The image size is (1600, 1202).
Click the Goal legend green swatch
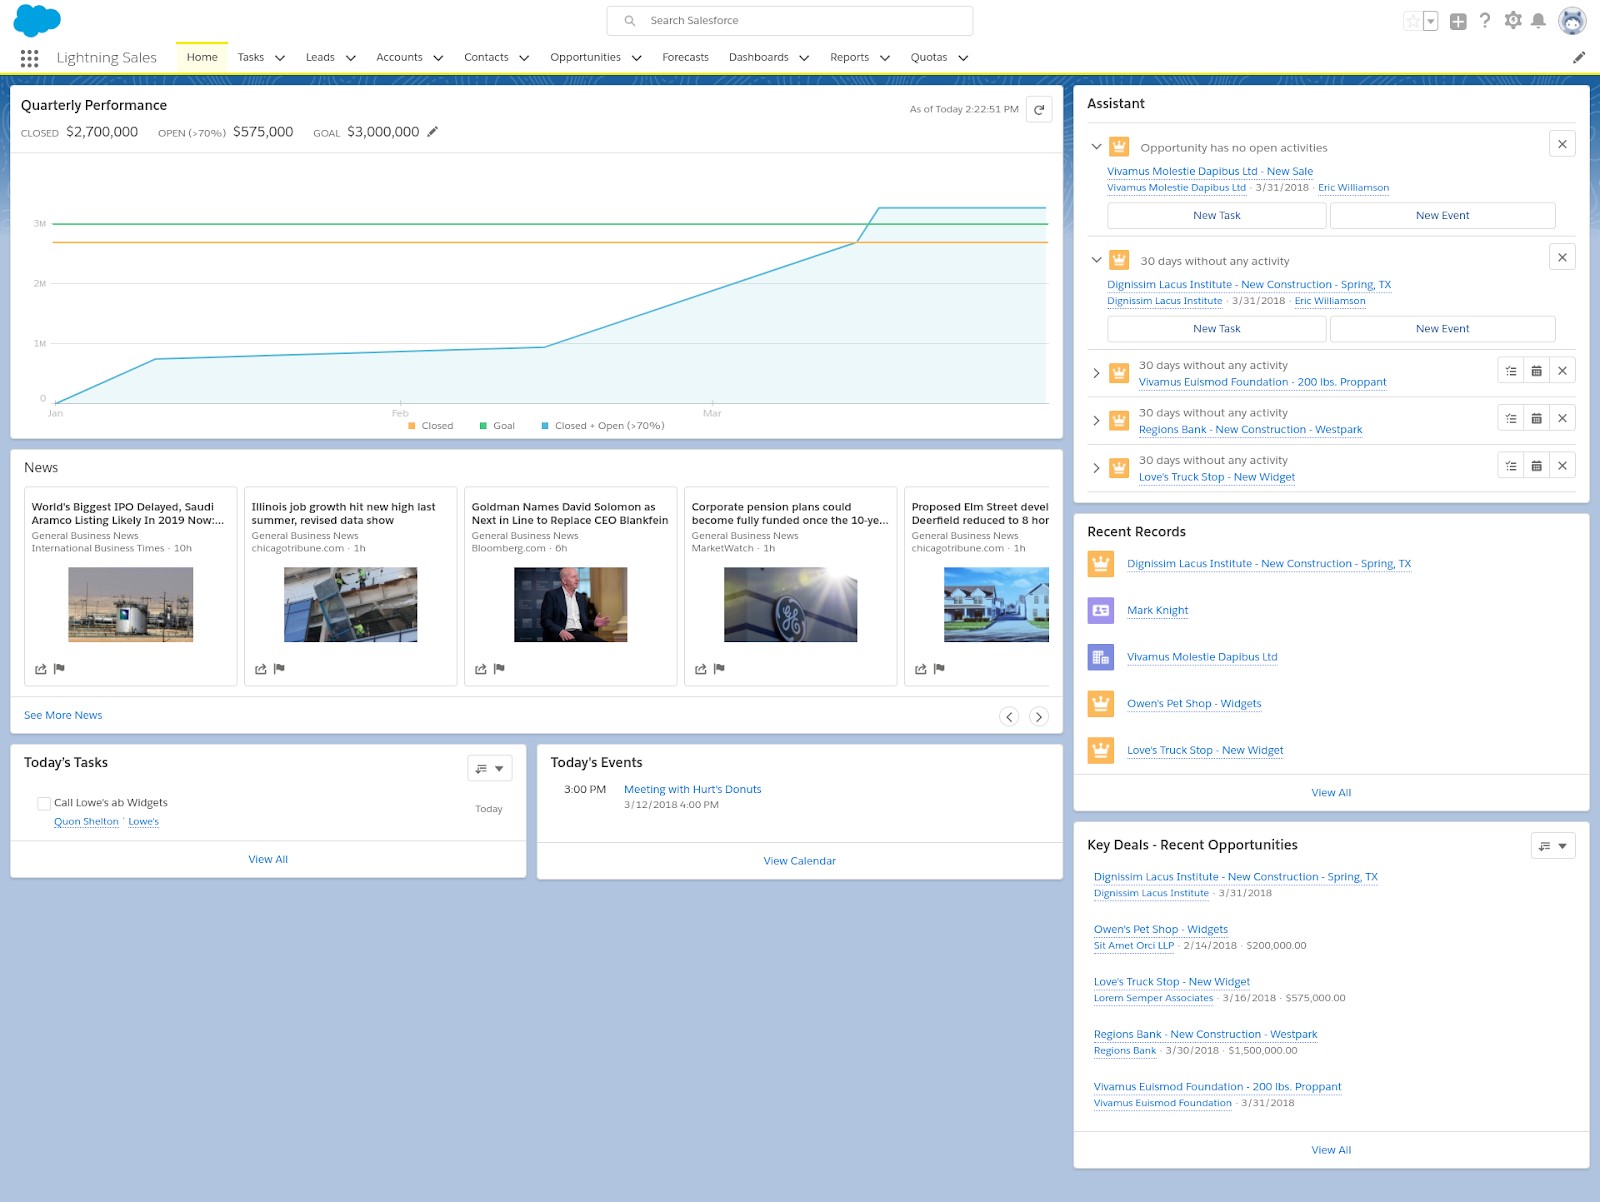click(483, 426)
